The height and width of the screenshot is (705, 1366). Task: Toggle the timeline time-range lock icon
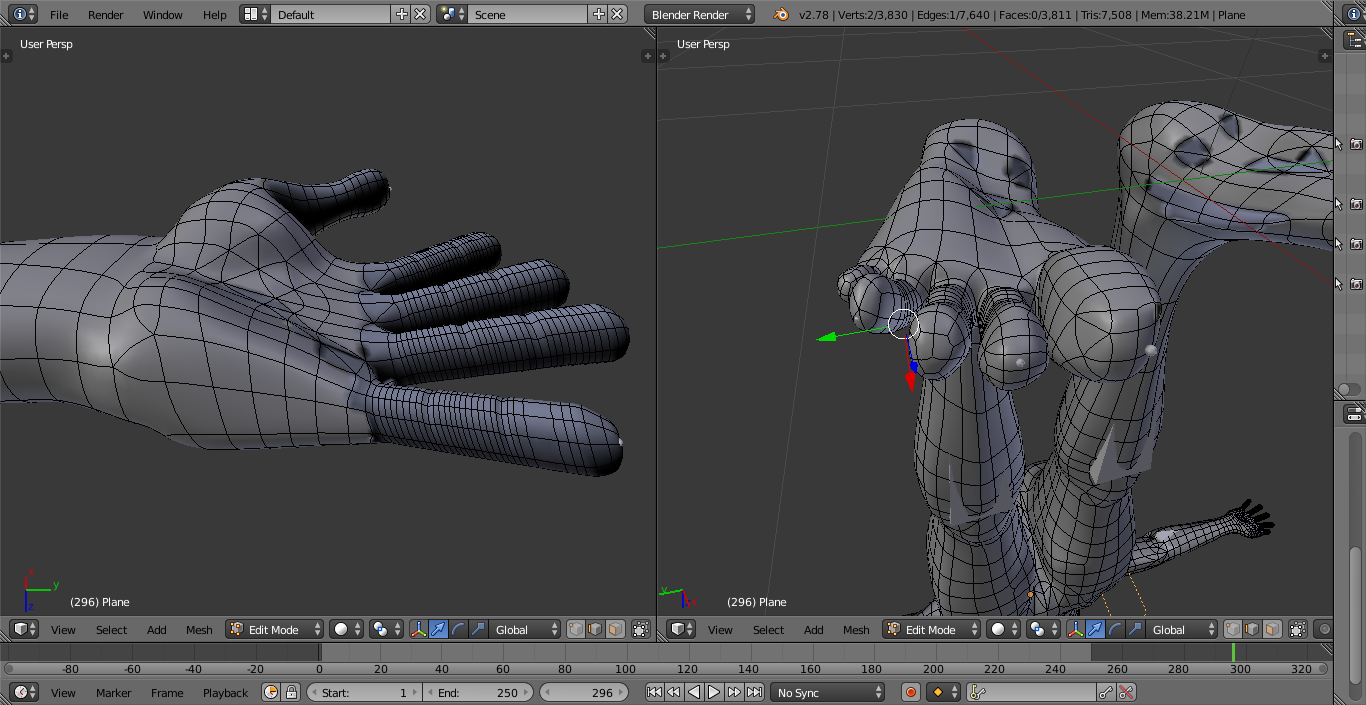(291, 692)
